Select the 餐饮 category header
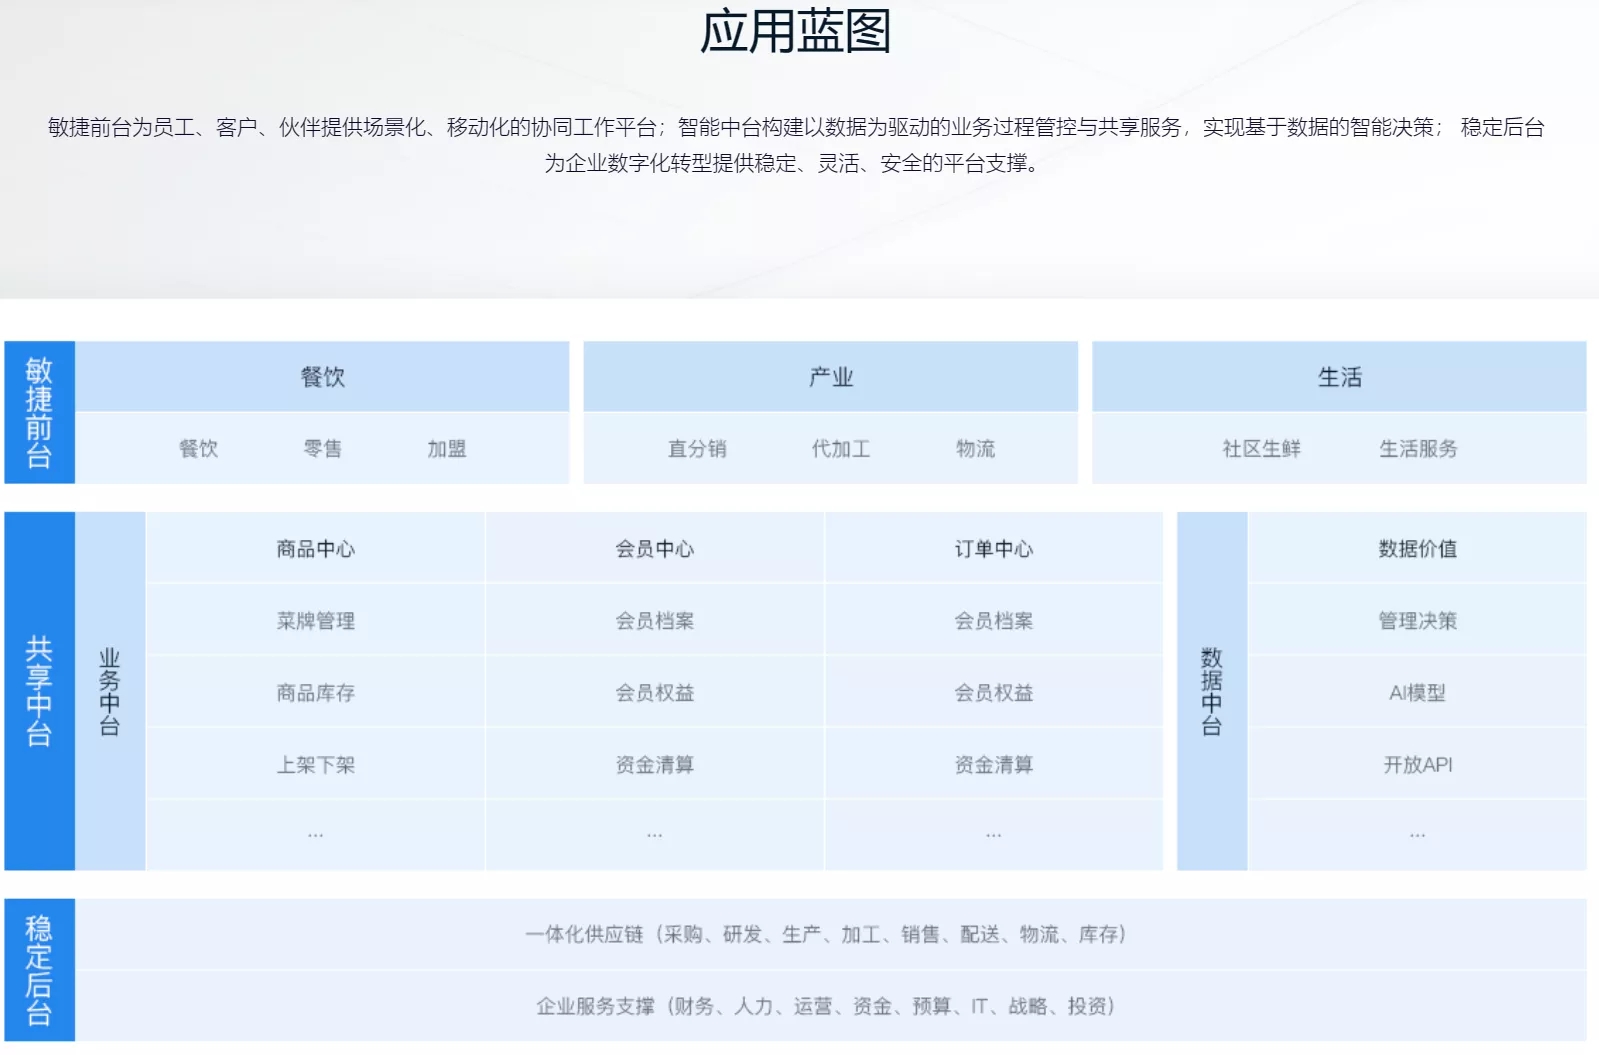Viewport: 1599px width, 1055px height. pos(322,377)
